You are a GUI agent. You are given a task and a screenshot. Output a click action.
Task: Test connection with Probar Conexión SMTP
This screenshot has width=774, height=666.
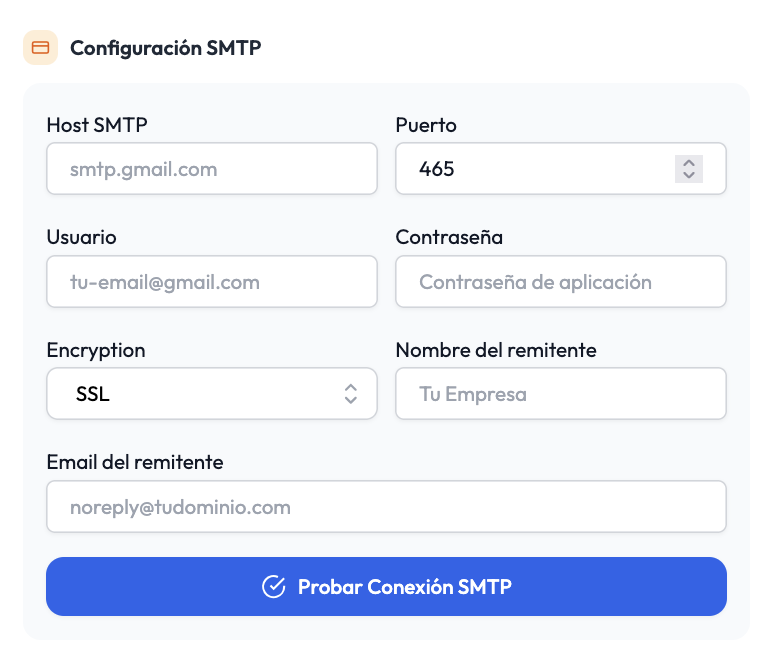[387, 587]
